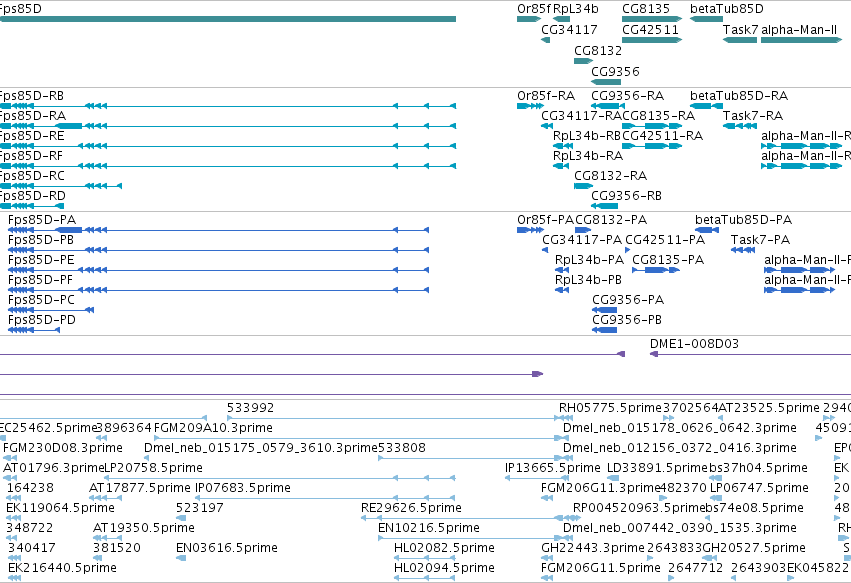Open the Or85f-PA protein
851x583 pixels.
[530, 230]
